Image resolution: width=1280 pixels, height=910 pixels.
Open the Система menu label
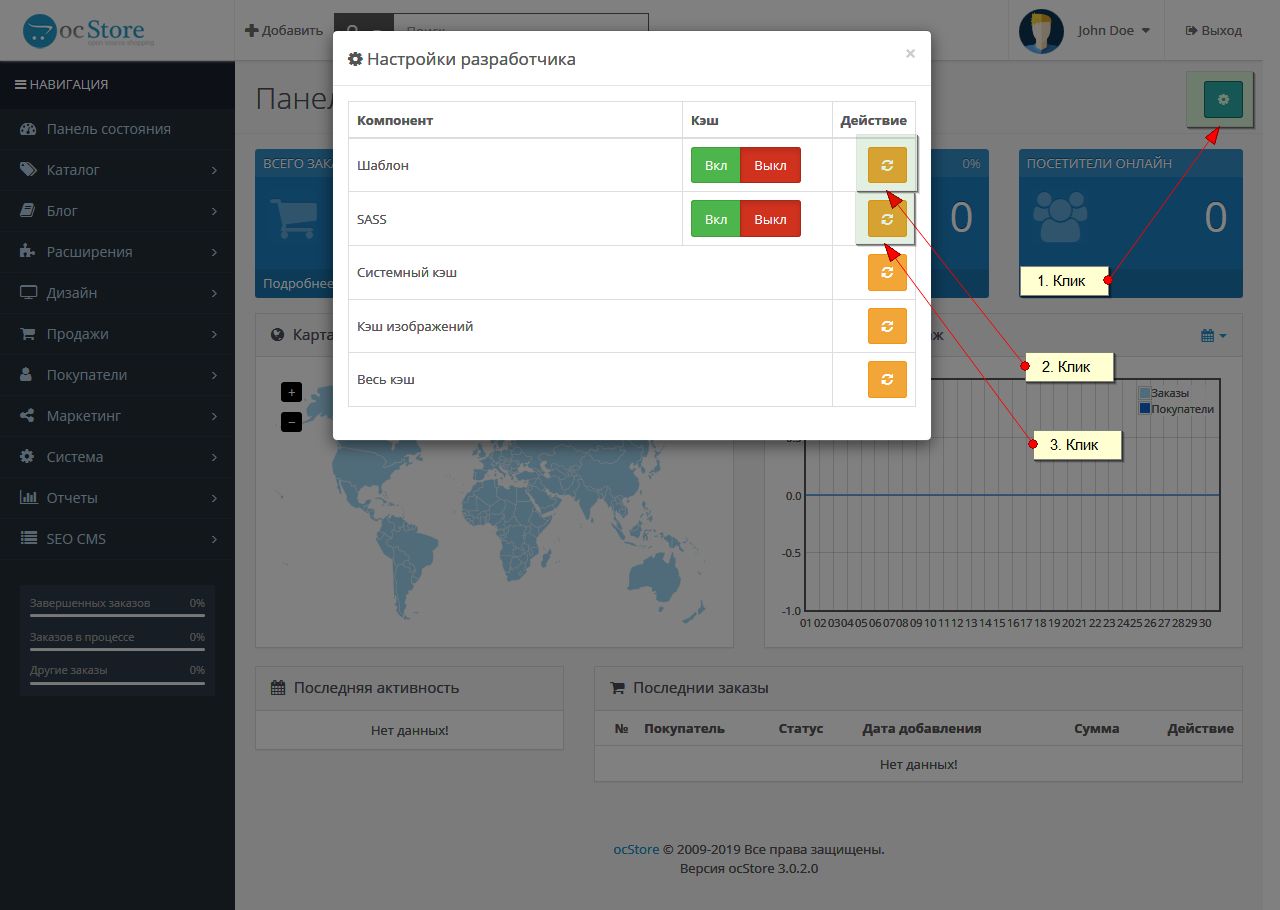click(75, 457)
